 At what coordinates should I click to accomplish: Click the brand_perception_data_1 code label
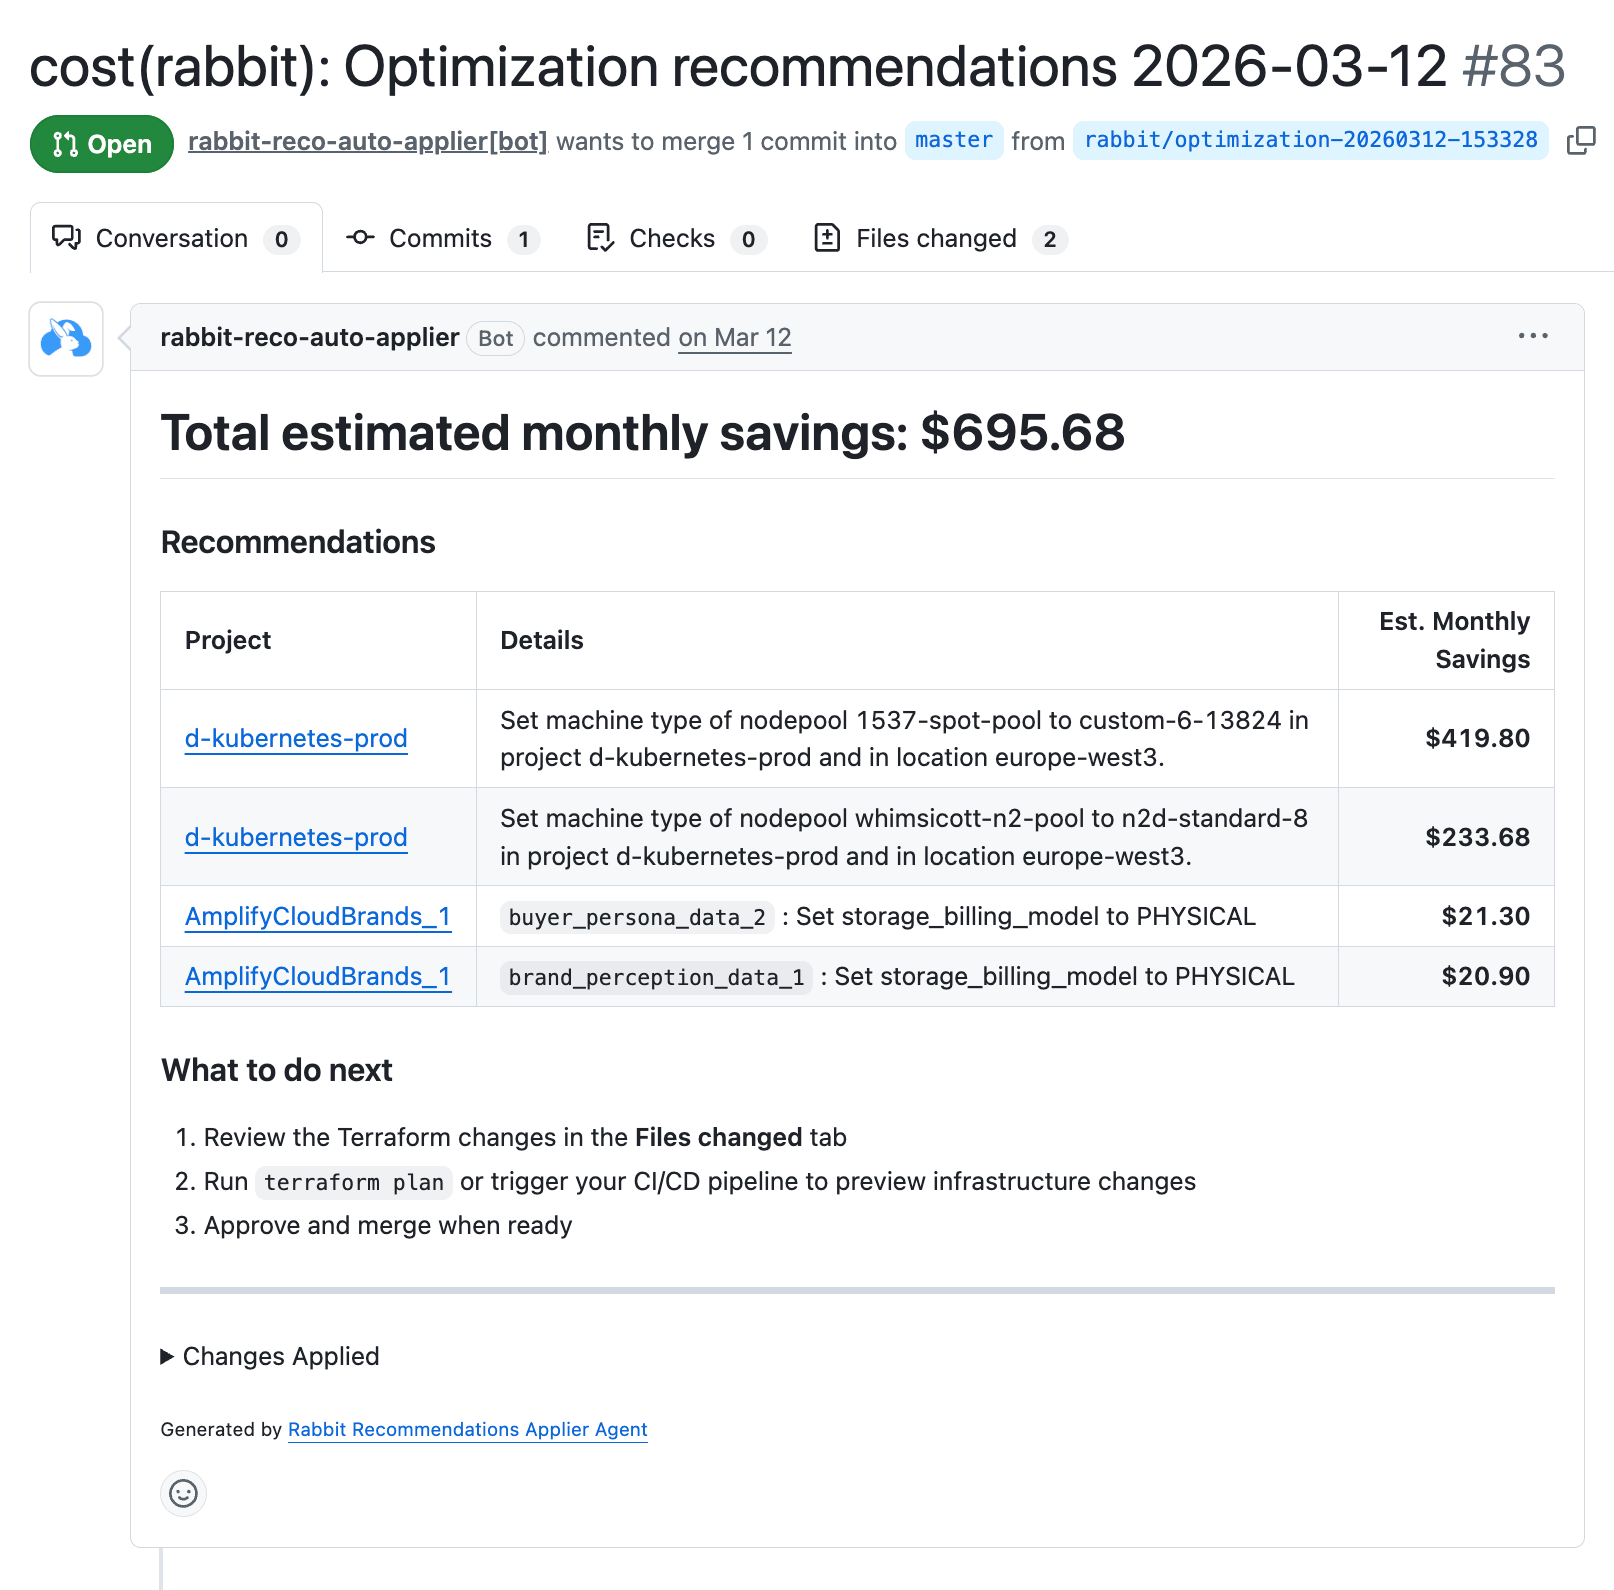(657, 977)
